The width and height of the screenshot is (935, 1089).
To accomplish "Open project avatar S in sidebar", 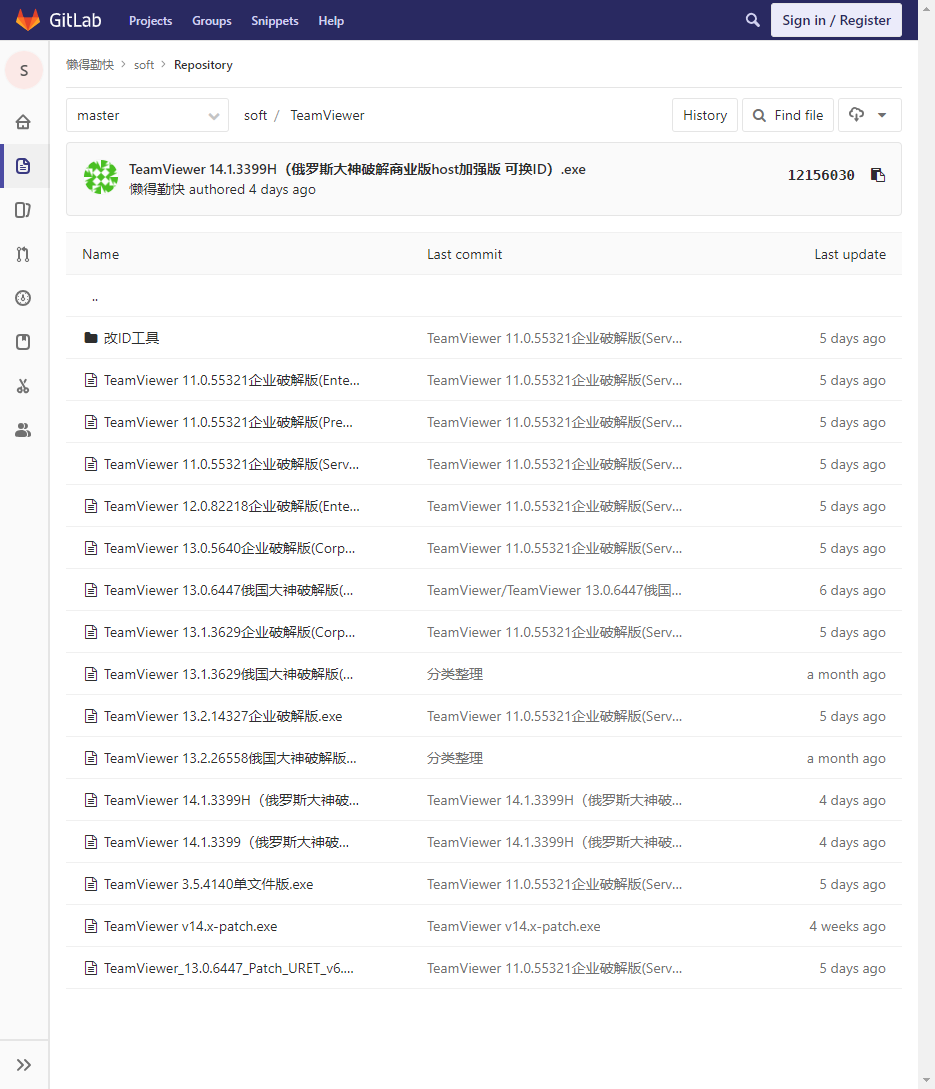I will [24, 70].
